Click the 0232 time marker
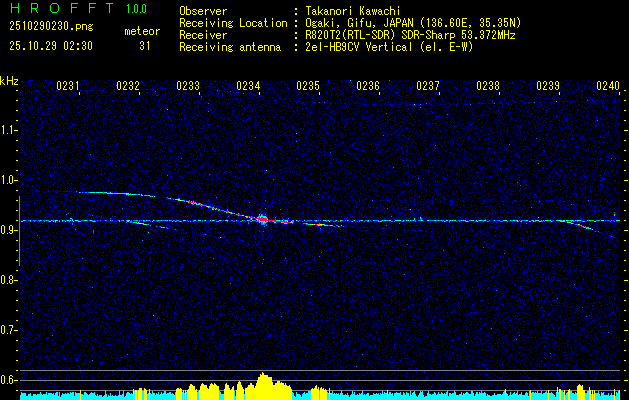 coord(128,86)
